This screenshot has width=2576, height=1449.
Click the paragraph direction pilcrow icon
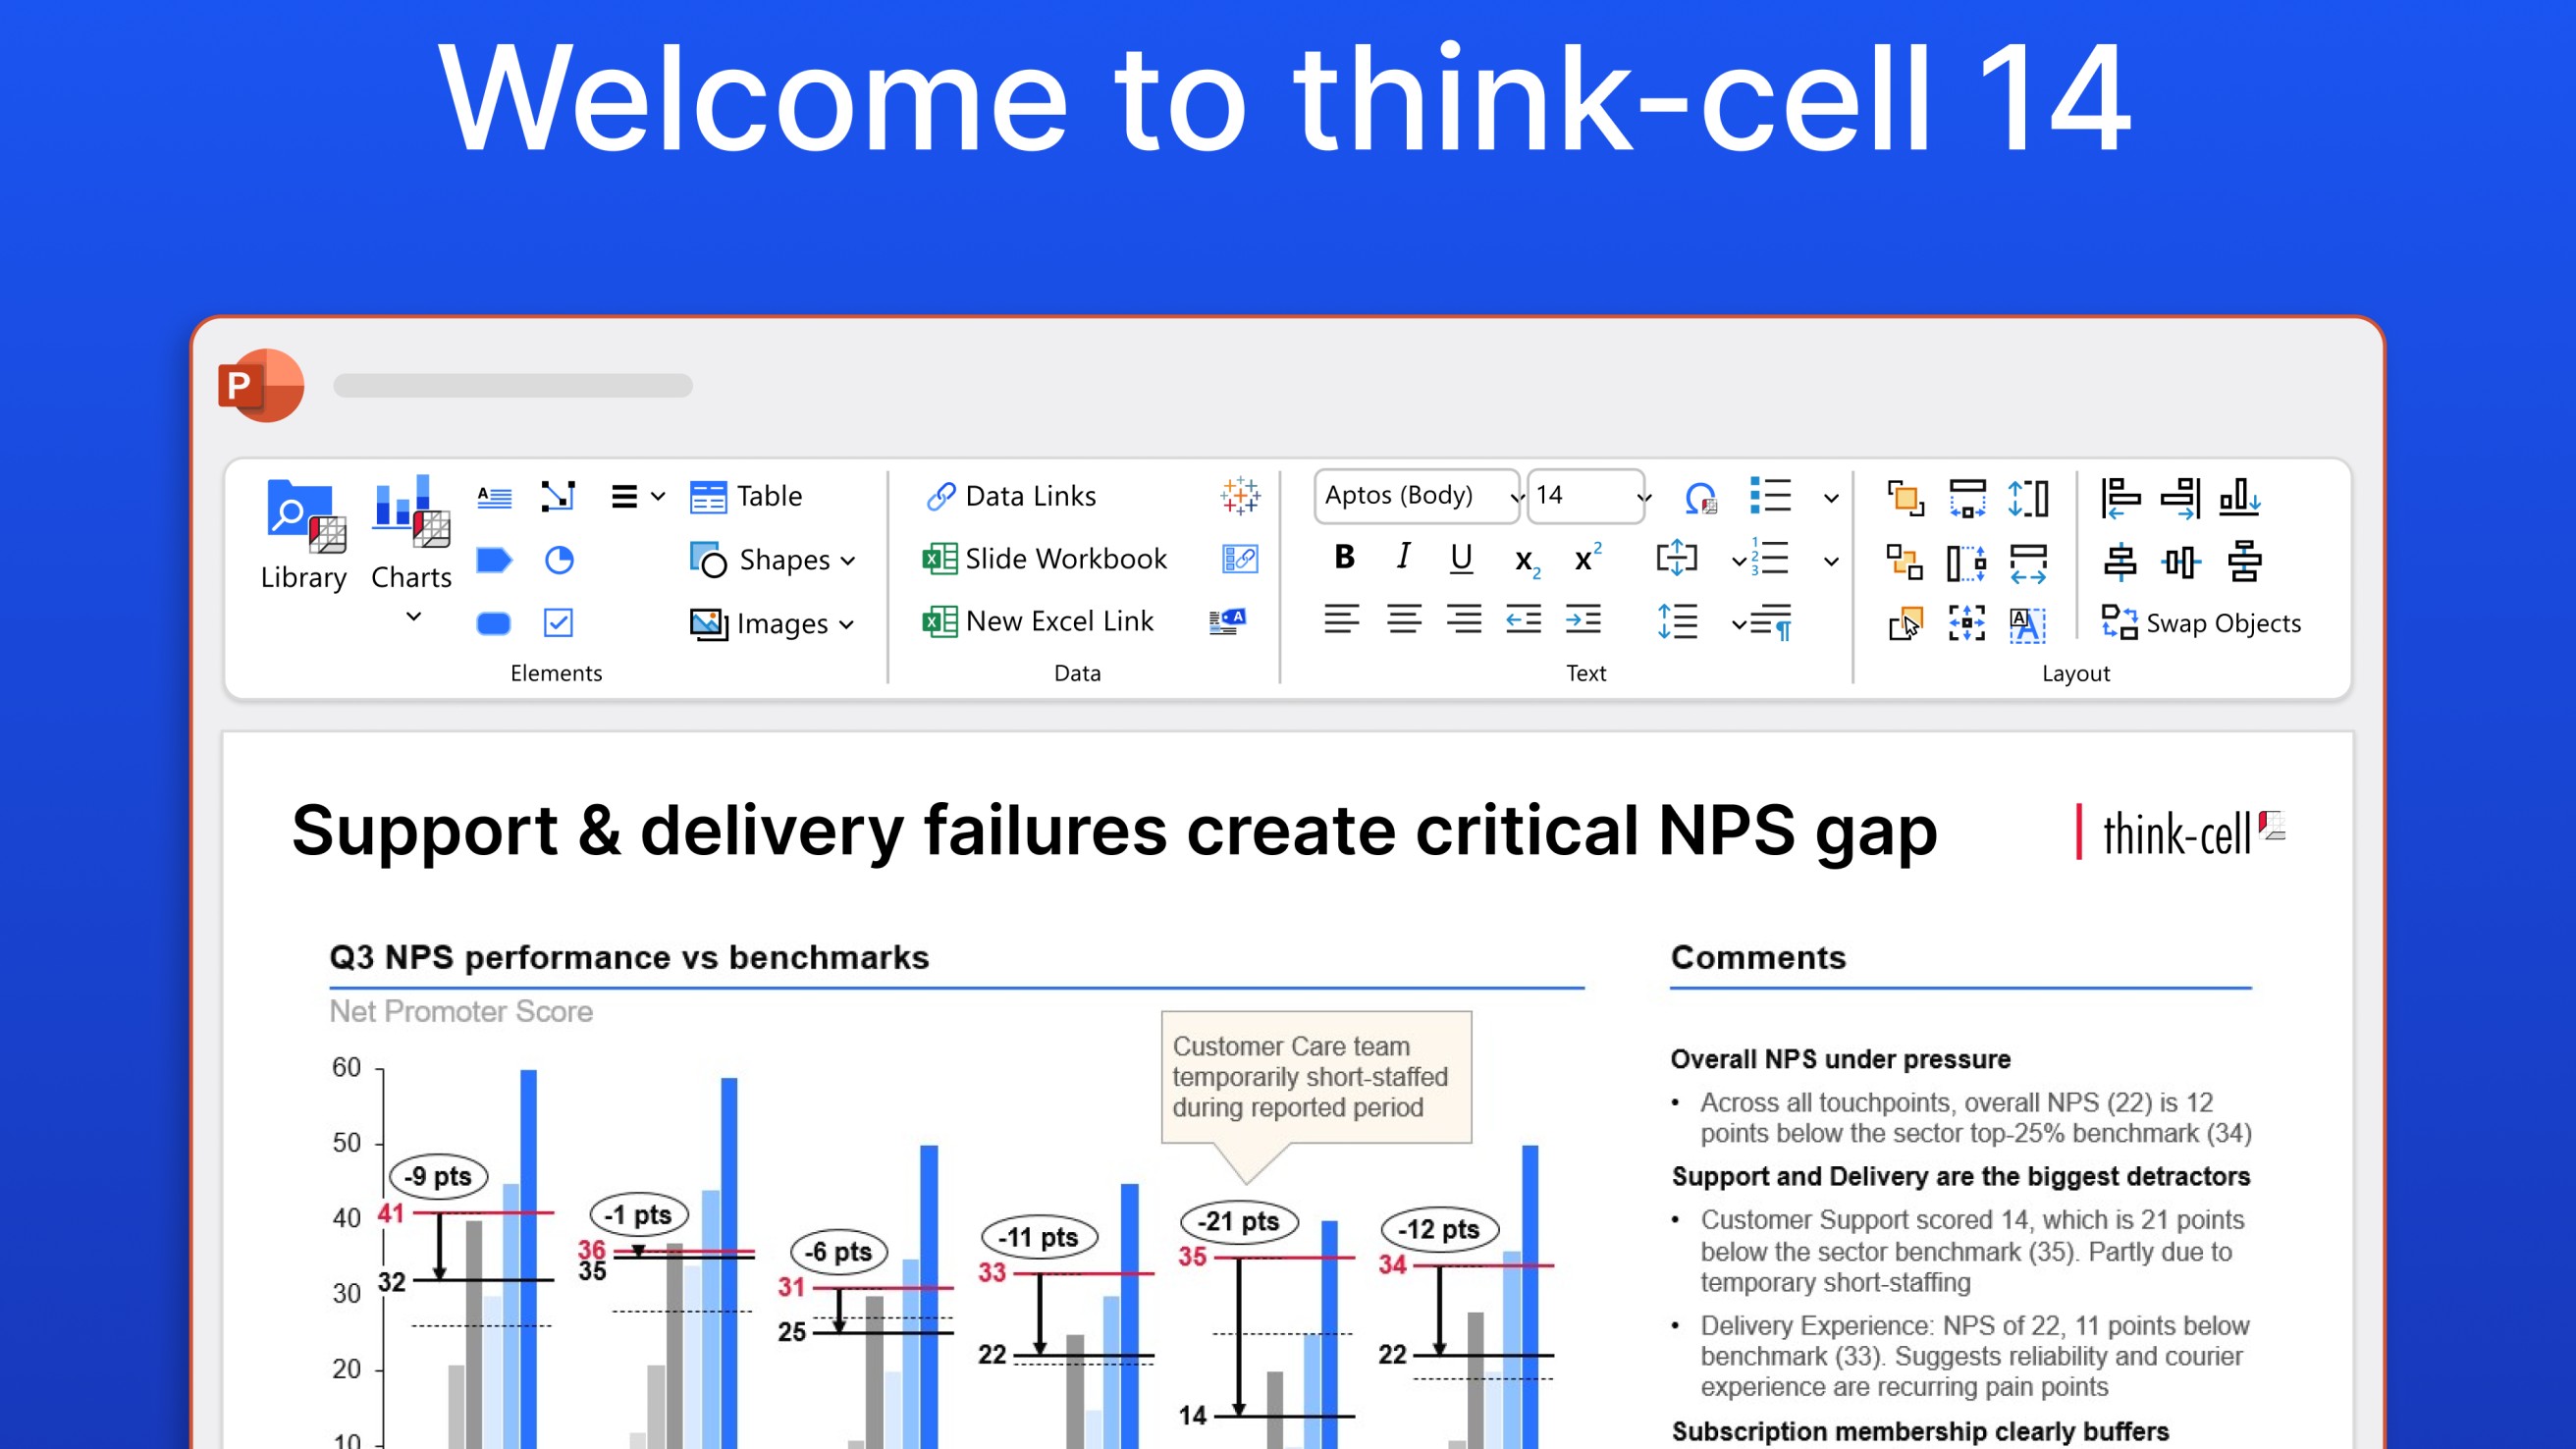1771,622
